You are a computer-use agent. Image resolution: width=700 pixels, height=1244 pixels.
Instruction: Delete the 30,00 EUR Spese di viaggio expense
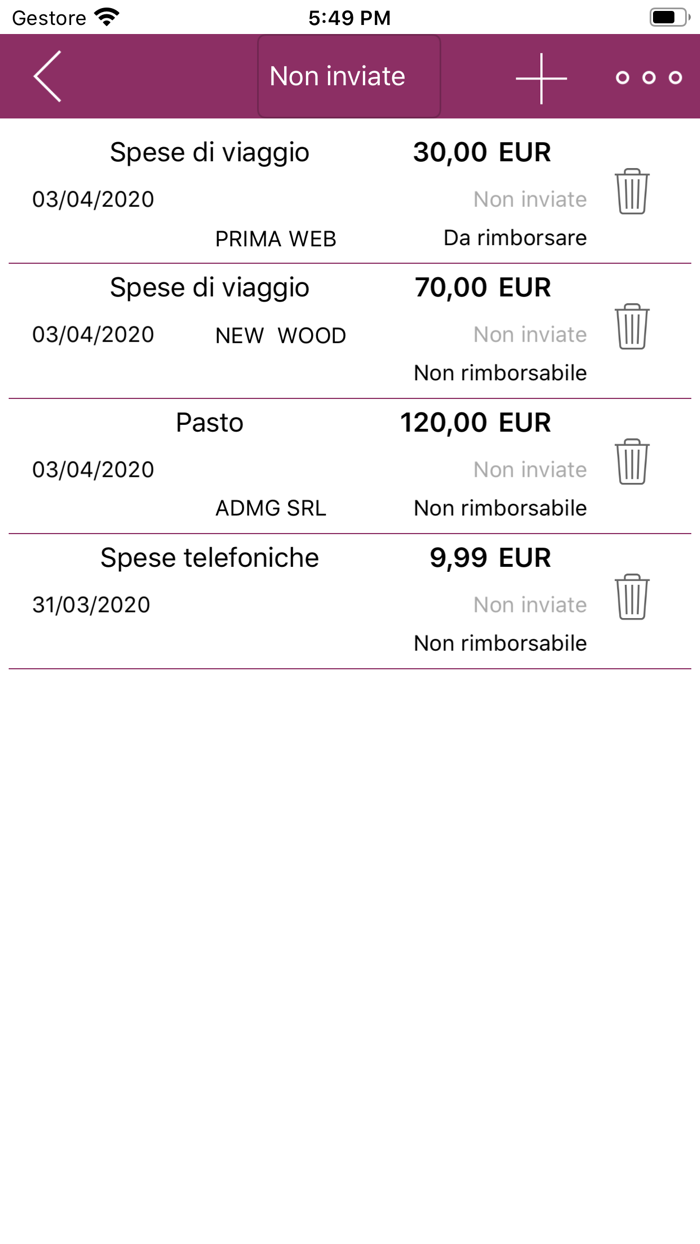click(x=631, y=190)
